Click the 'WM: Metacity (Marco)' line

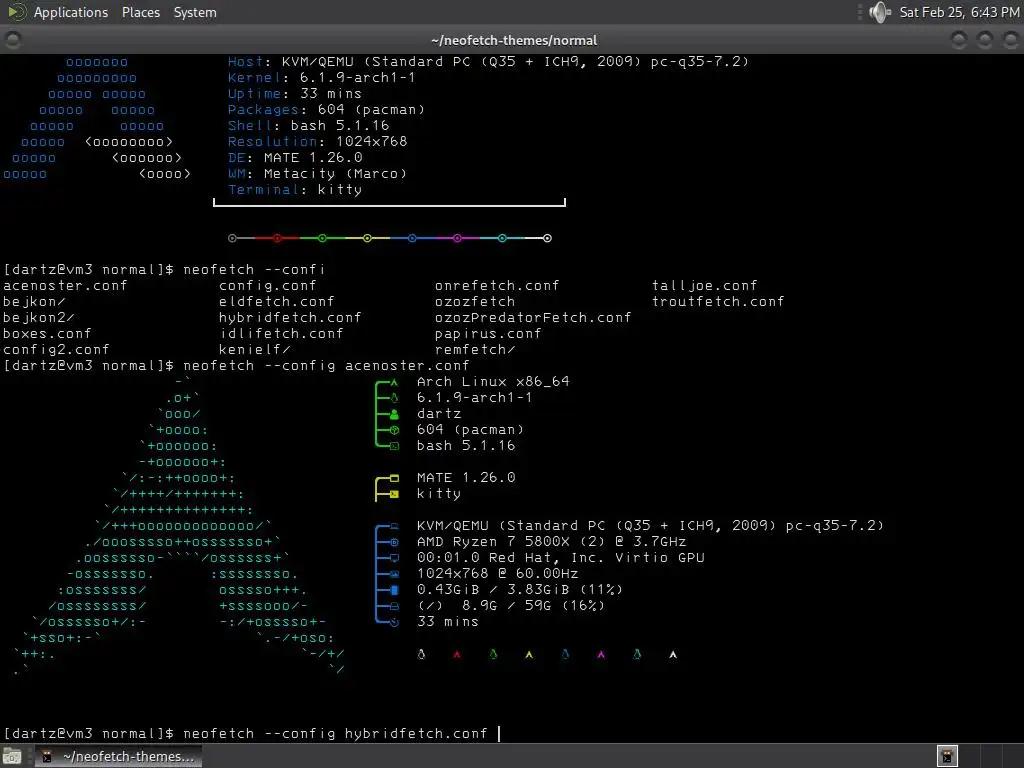(x=317, y=174)
